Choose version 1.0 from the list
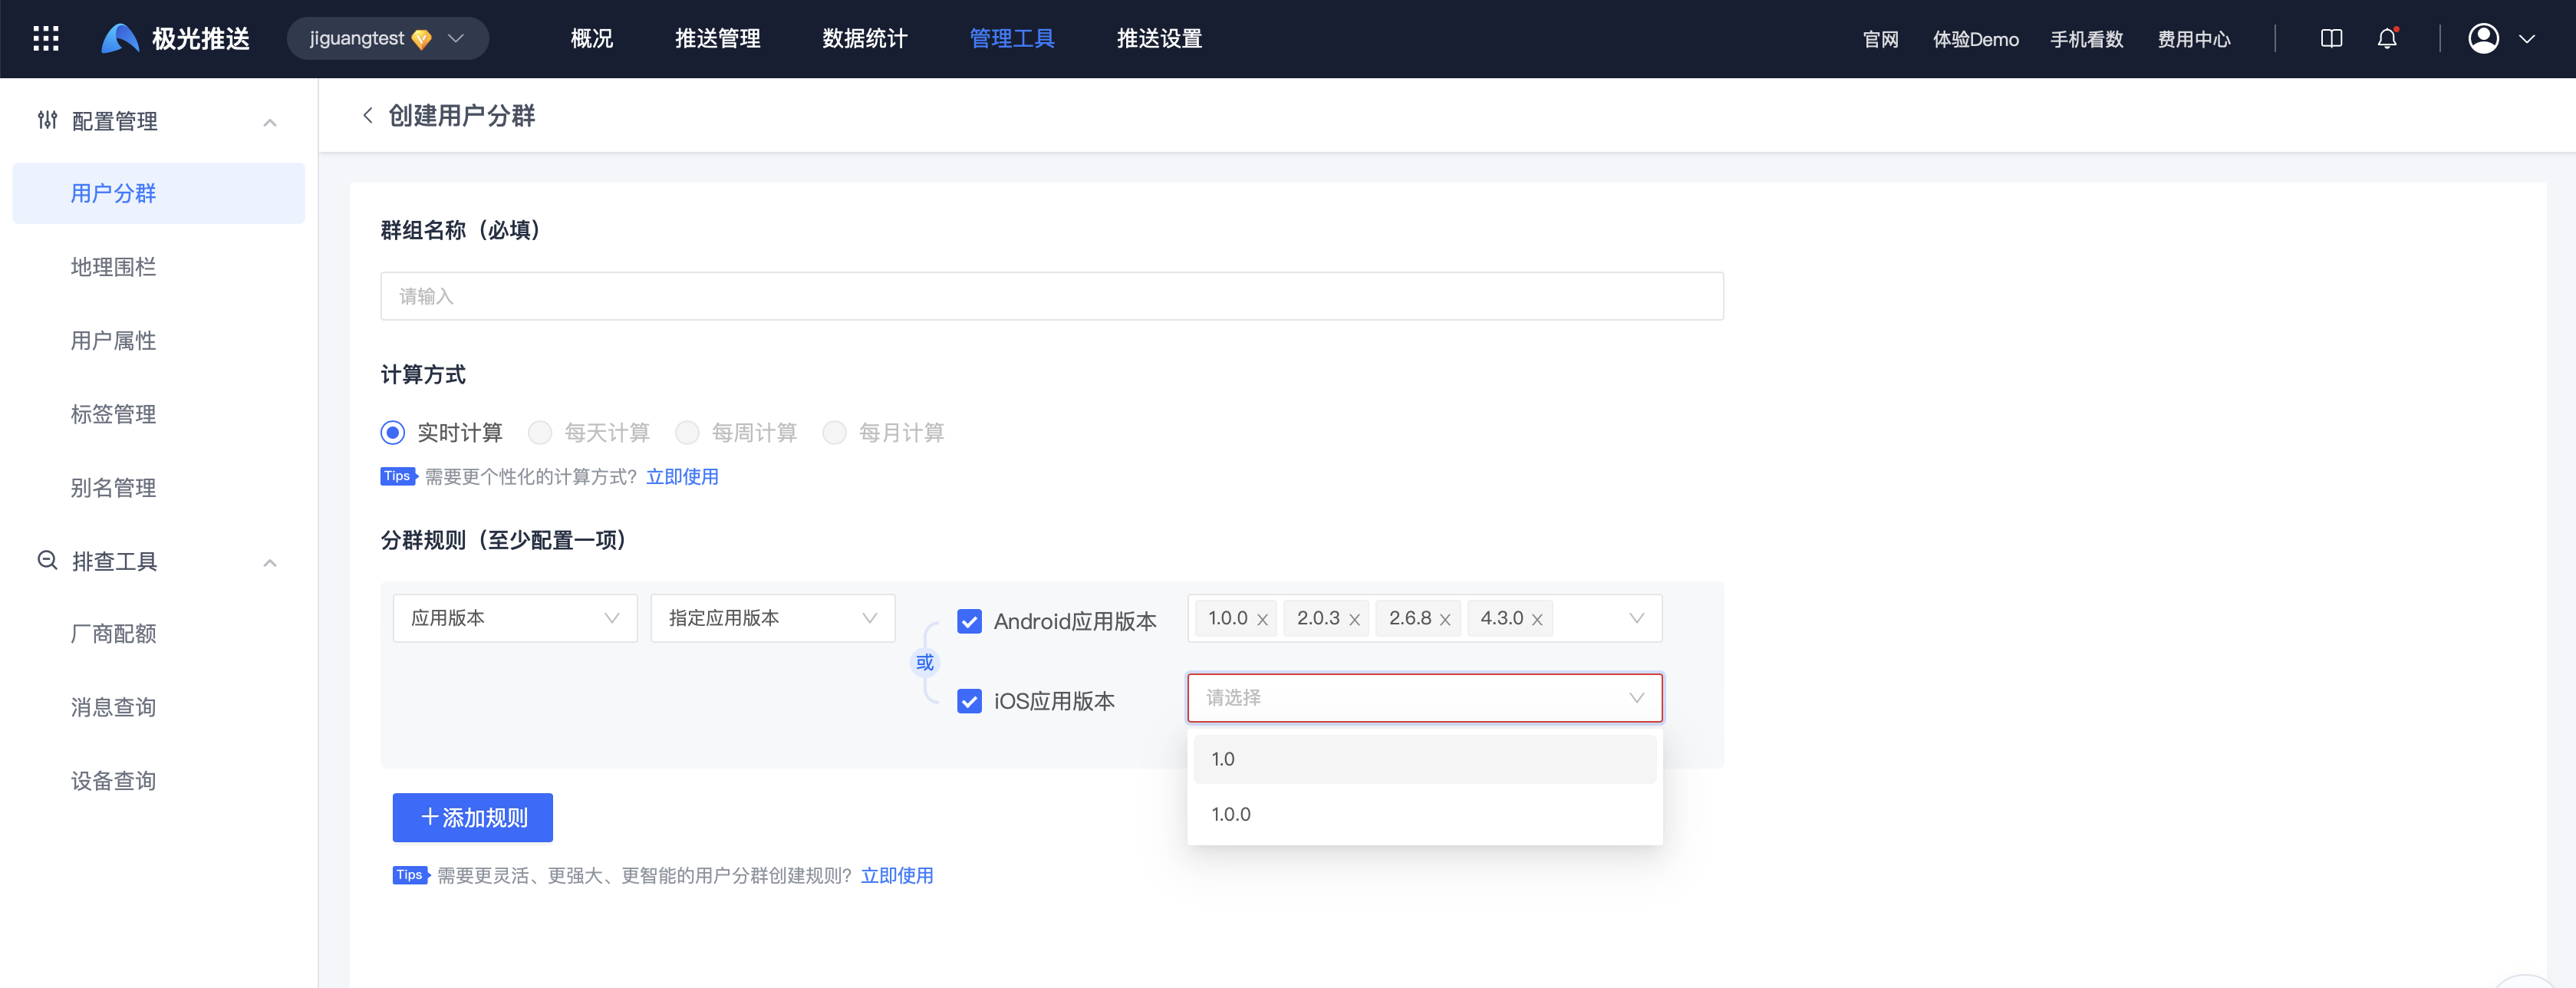 pos(1425,759)
